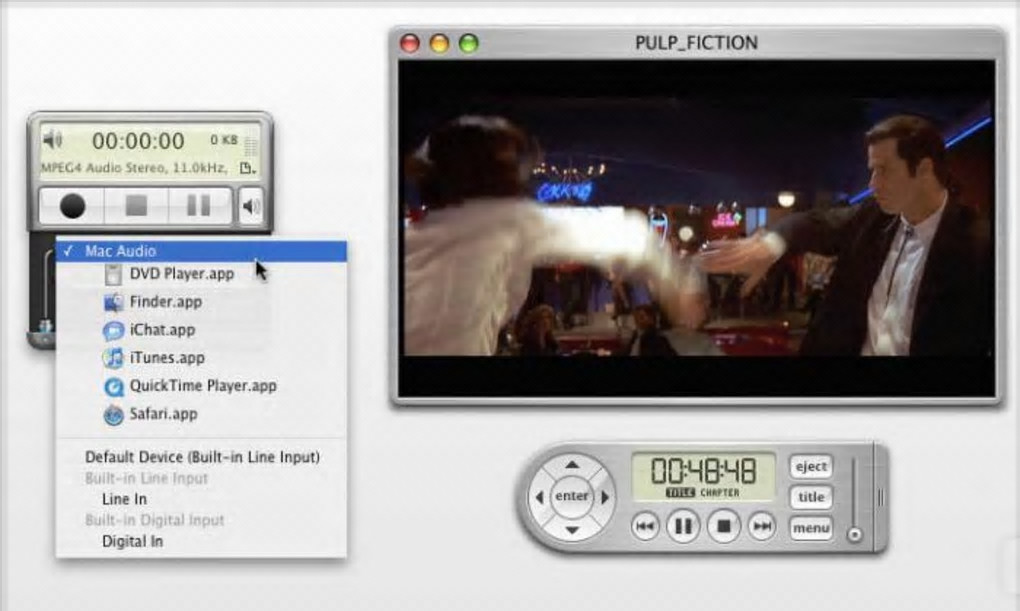Click the DVD remote enter button

571,496
